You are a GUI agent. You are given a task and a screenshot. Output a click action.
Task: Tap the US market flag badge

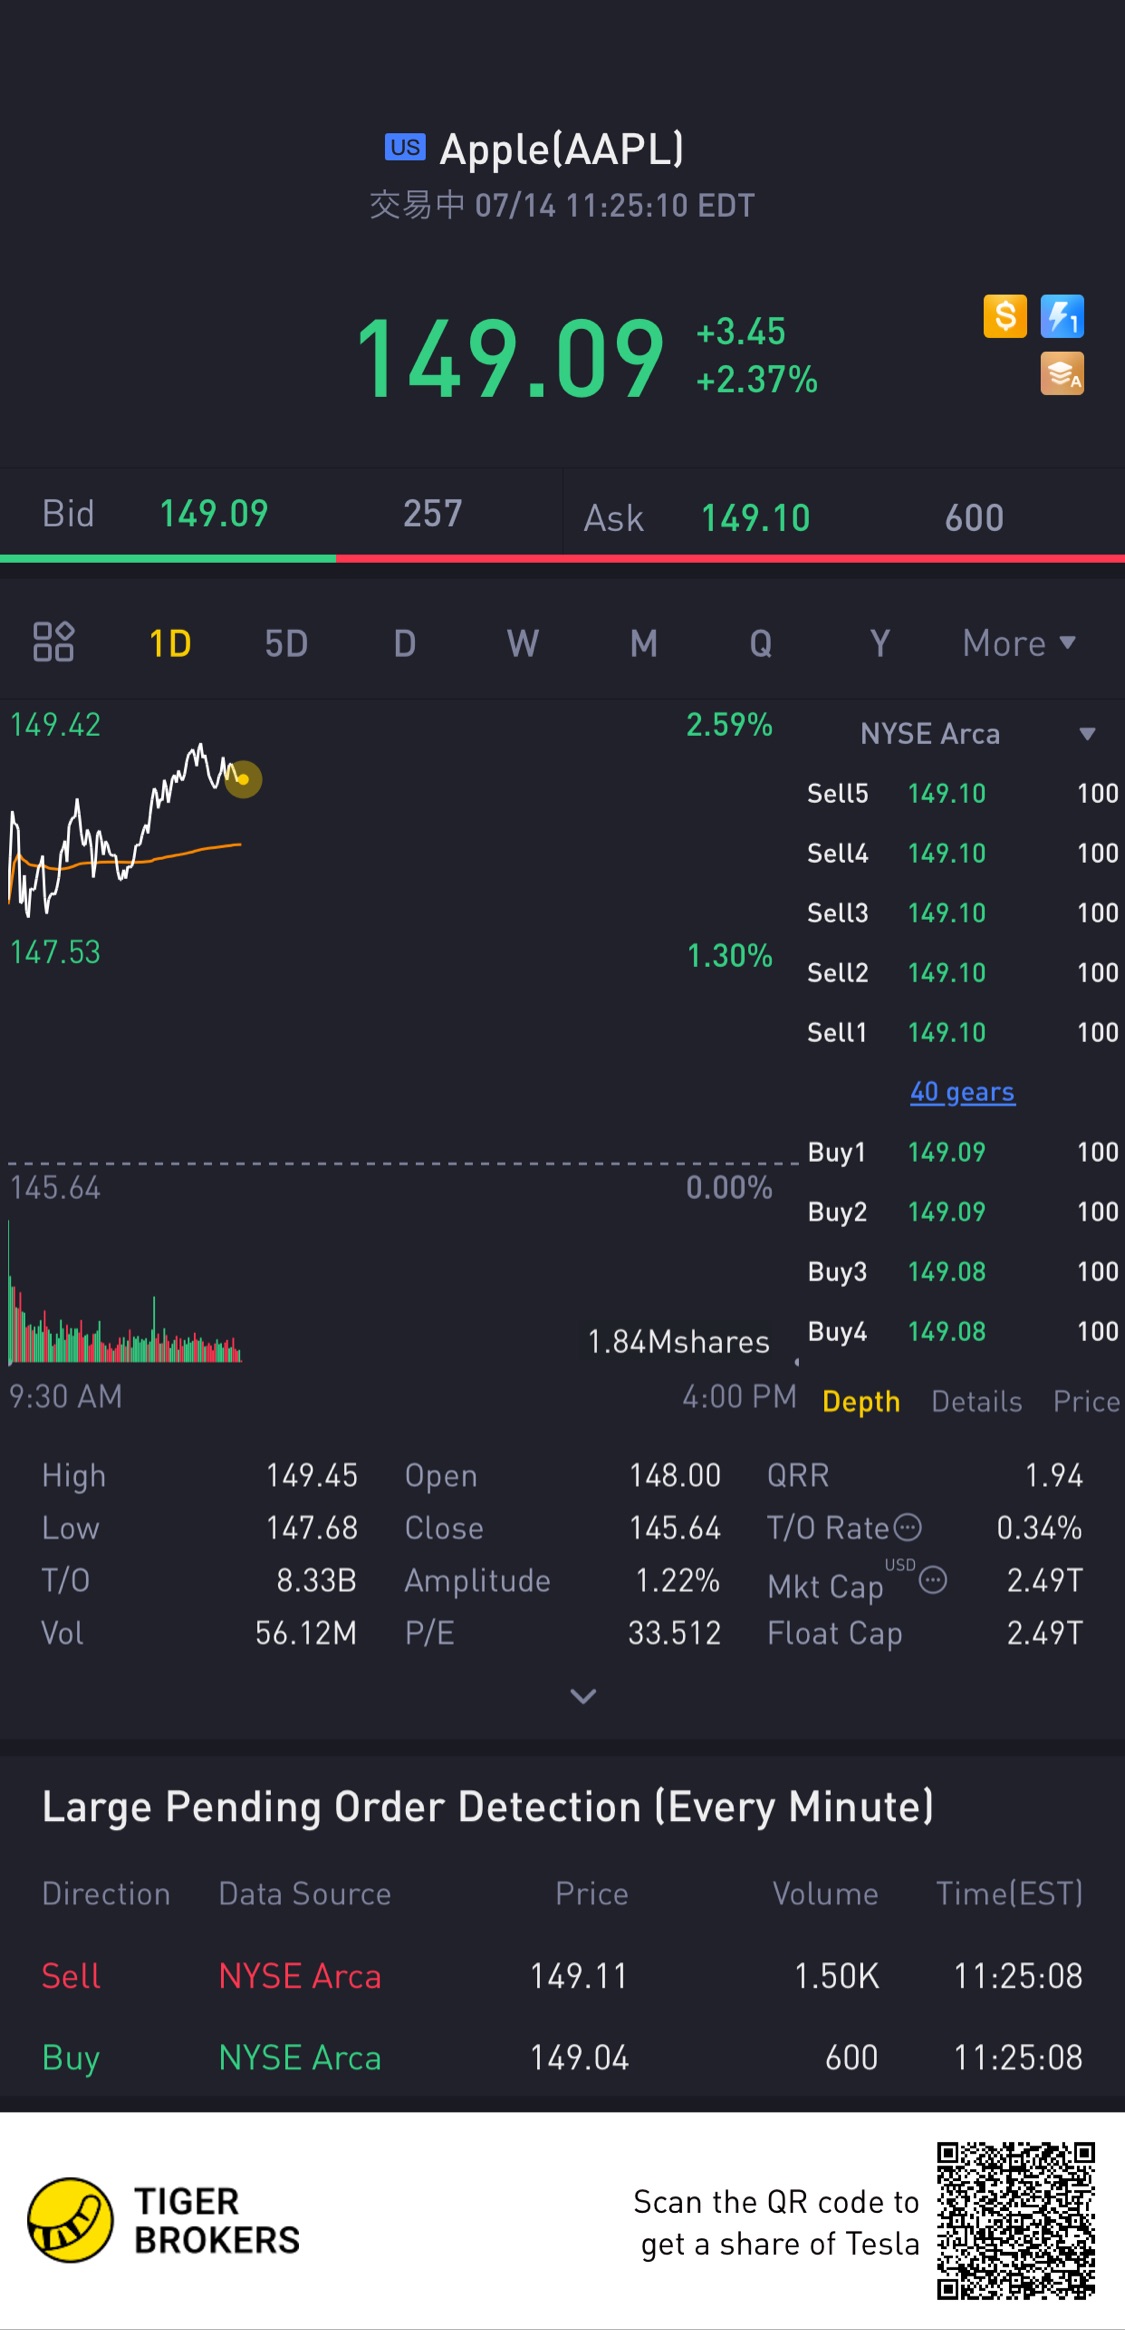tap(405, 147)
